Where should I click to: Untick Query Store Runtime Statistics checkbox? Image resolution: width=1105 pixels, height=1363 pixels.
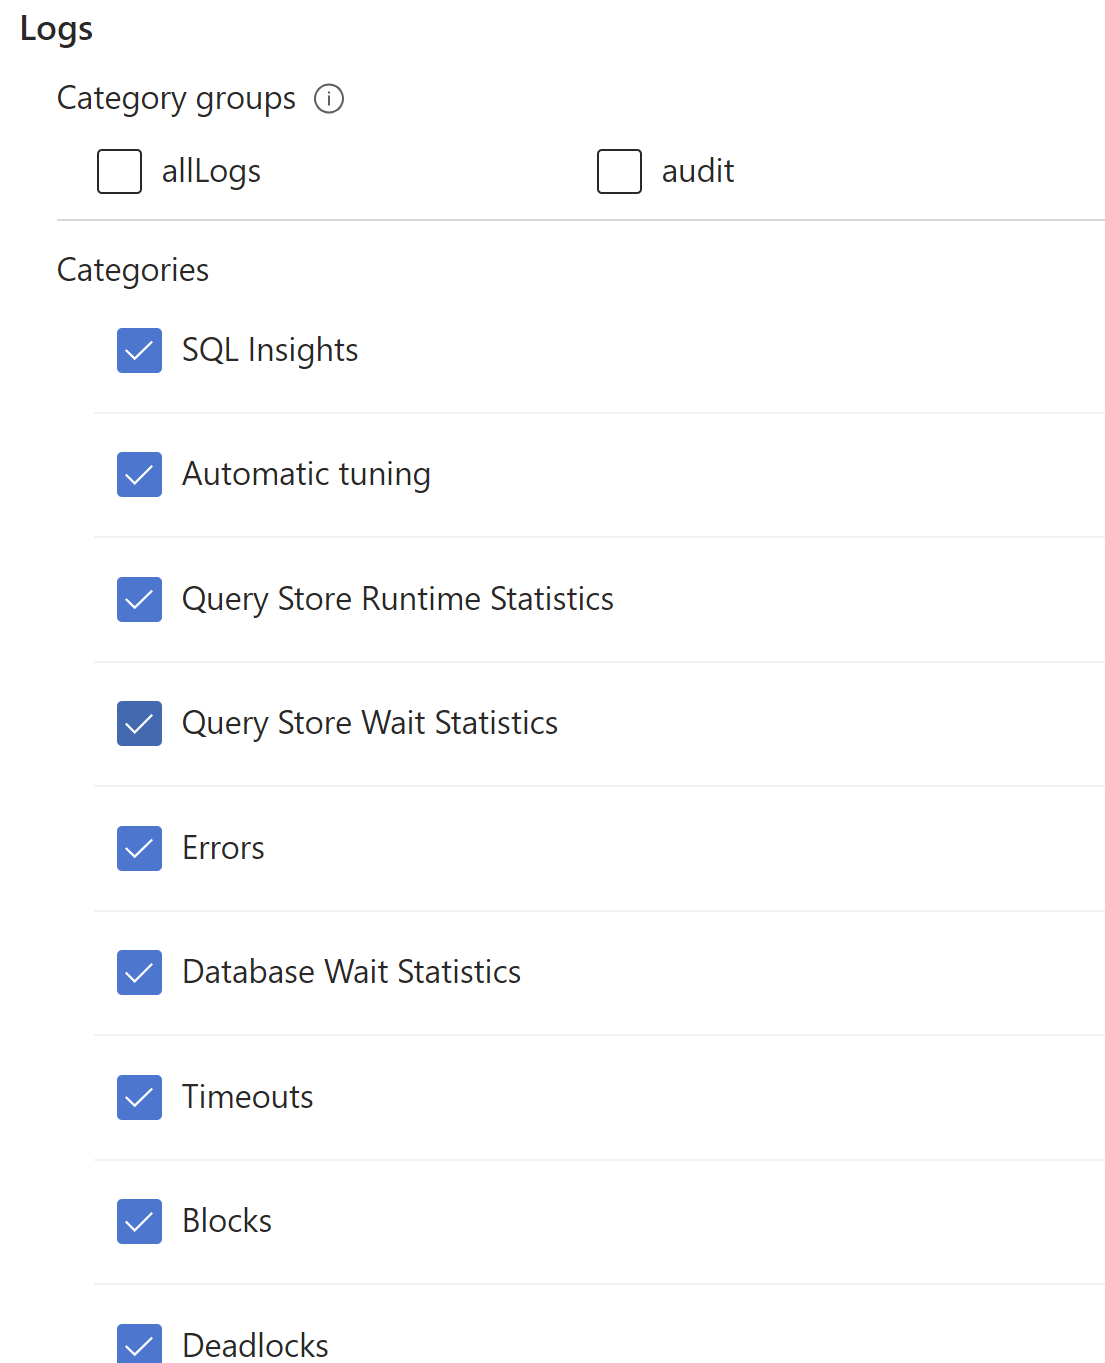[x=139, y=599]
